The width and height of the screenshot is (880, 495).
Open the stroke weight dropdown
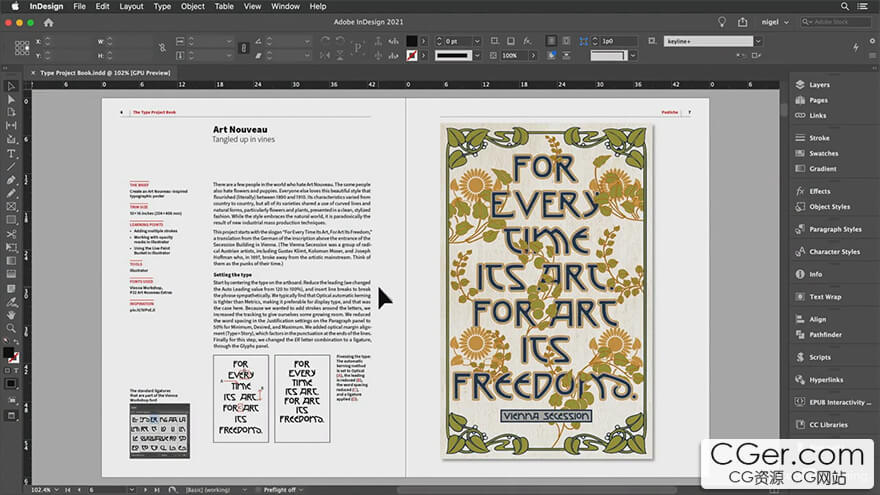point(477,42)
